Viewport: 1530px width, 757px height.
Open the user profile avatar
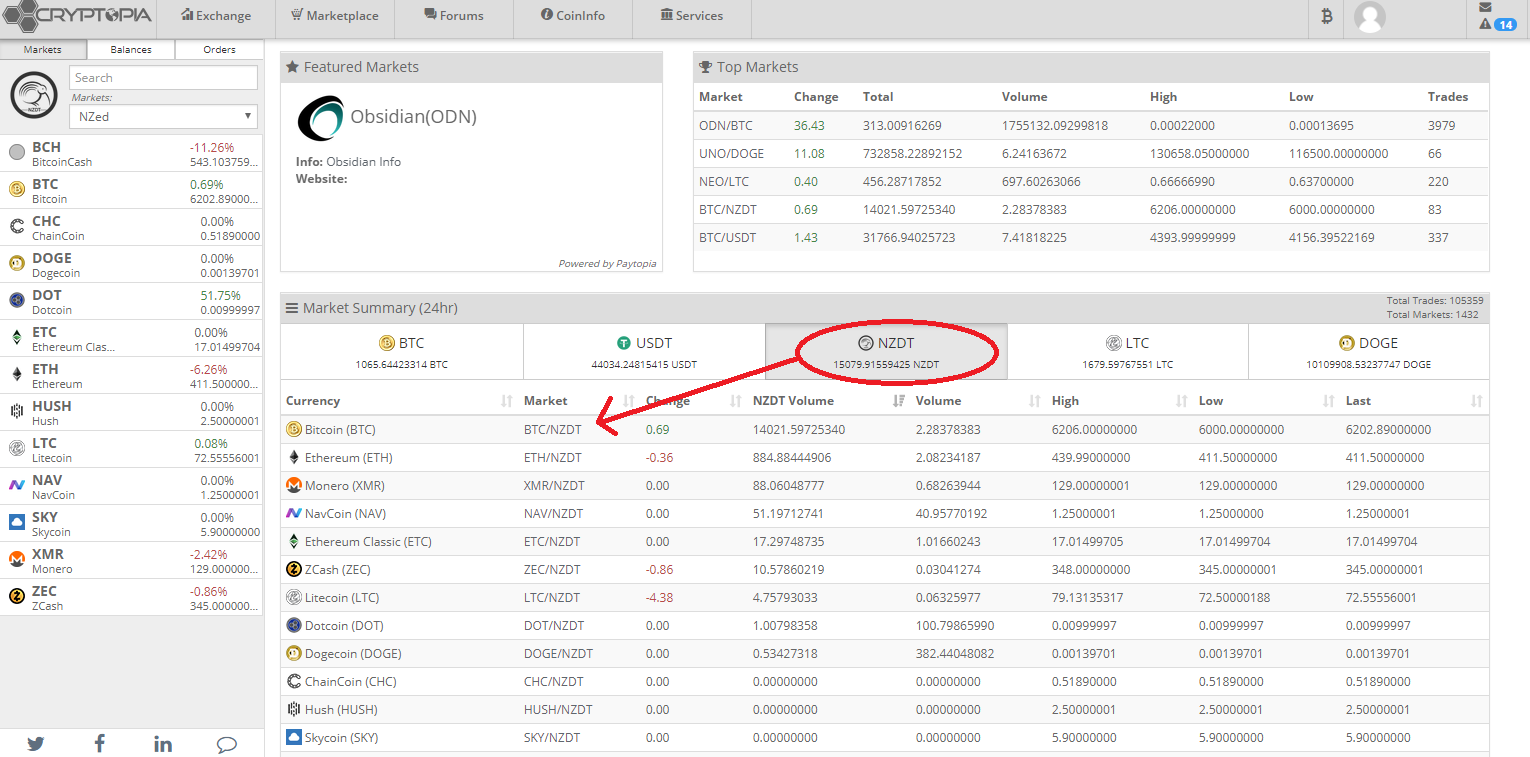(x=1369, y=16)
